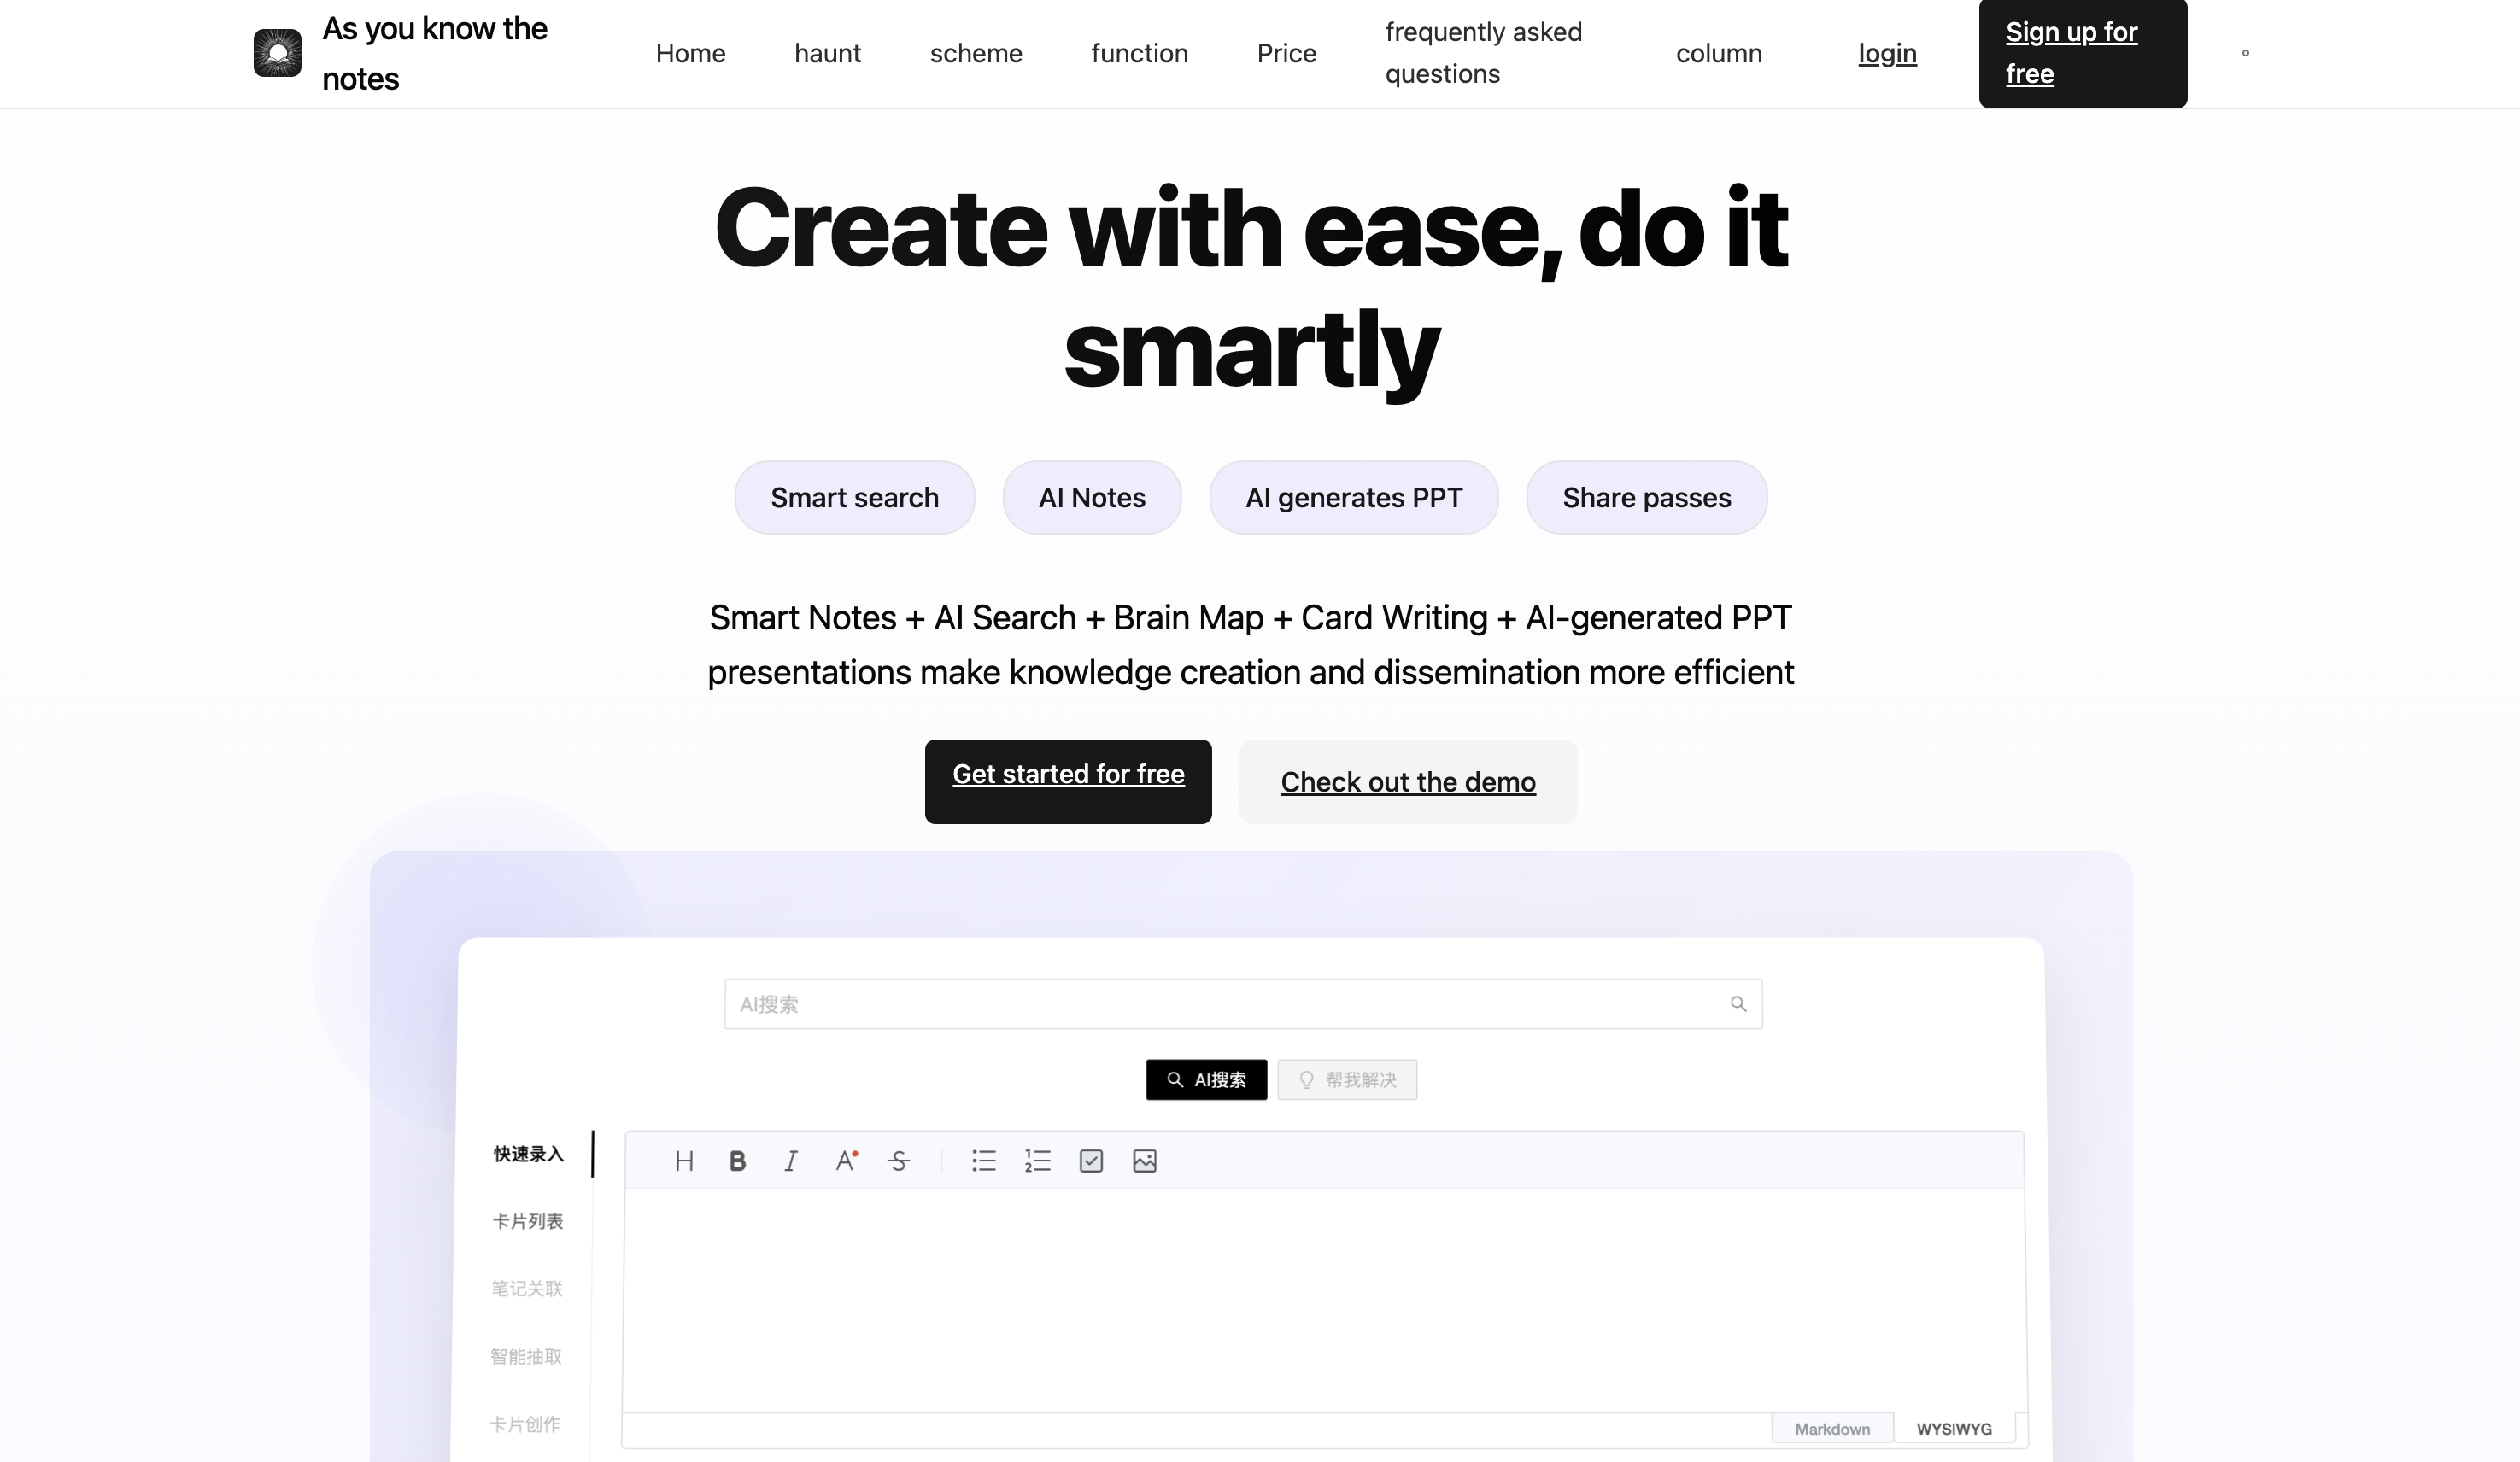Click Check out the demo link
2520x1462 pixels.
[1408, 781]
